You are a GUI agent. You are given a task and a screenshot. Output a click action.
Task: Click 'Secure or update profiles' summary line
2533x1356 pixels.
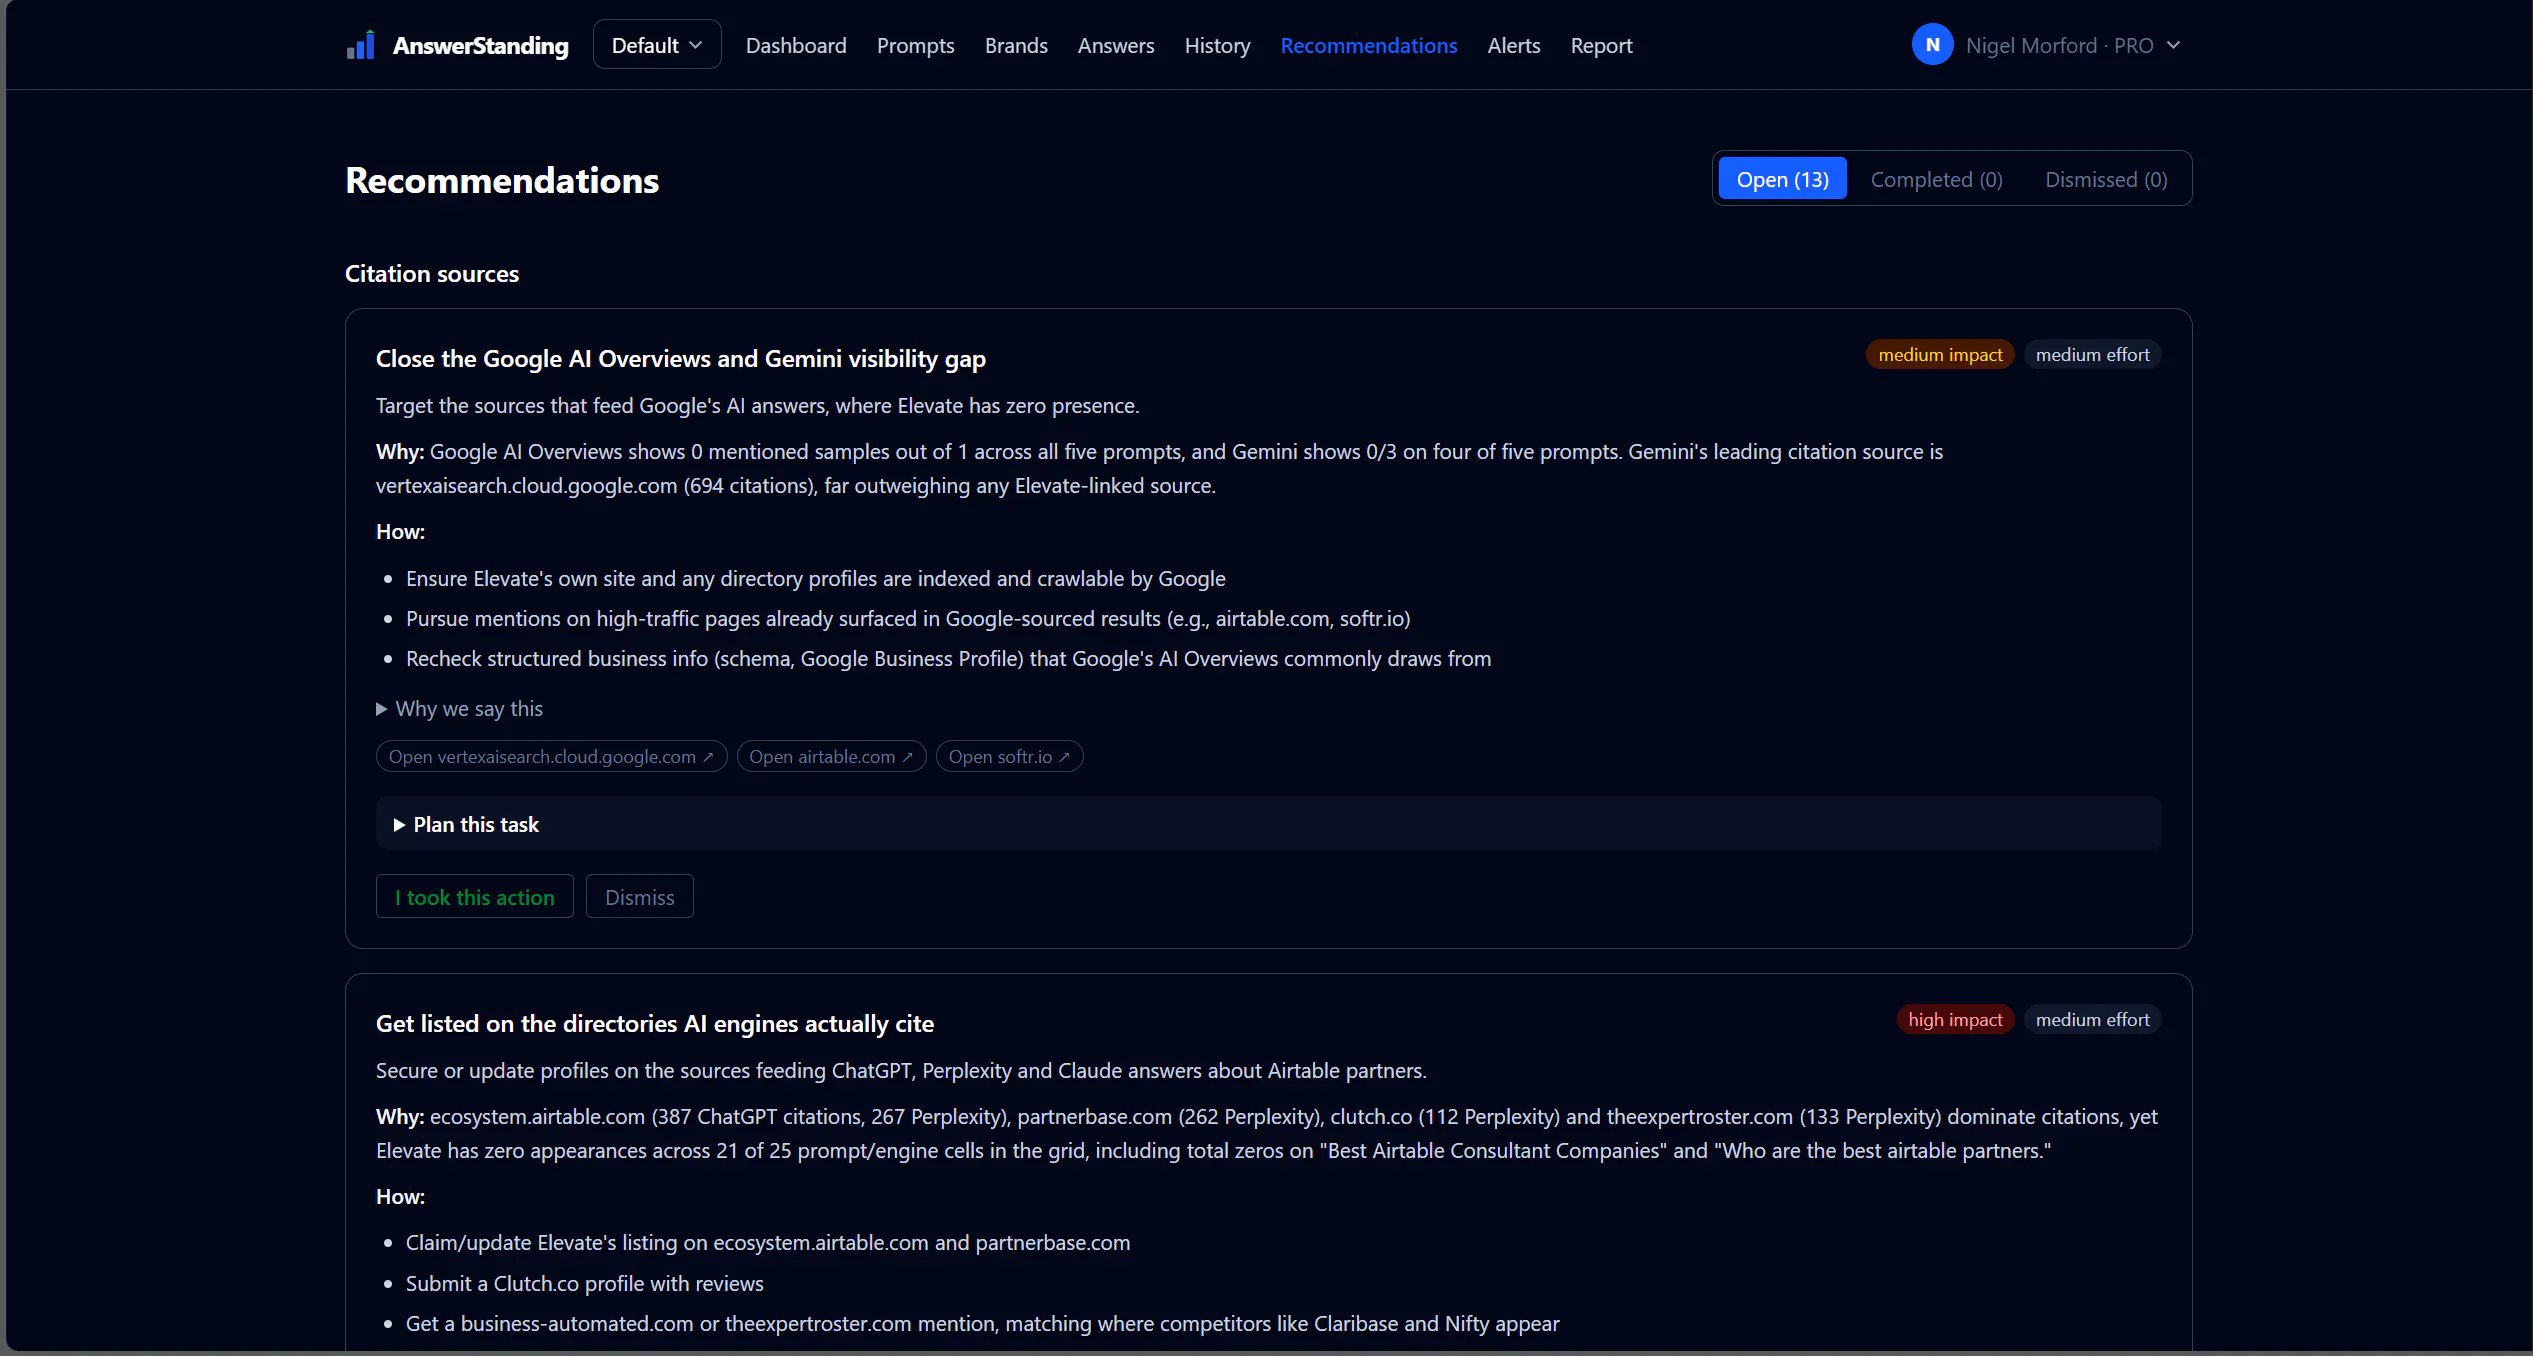901,1071
